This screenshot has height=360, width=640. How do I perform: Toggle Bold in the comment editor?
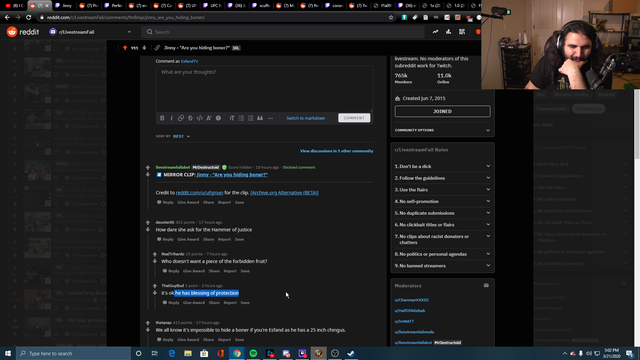click(162, 118)
